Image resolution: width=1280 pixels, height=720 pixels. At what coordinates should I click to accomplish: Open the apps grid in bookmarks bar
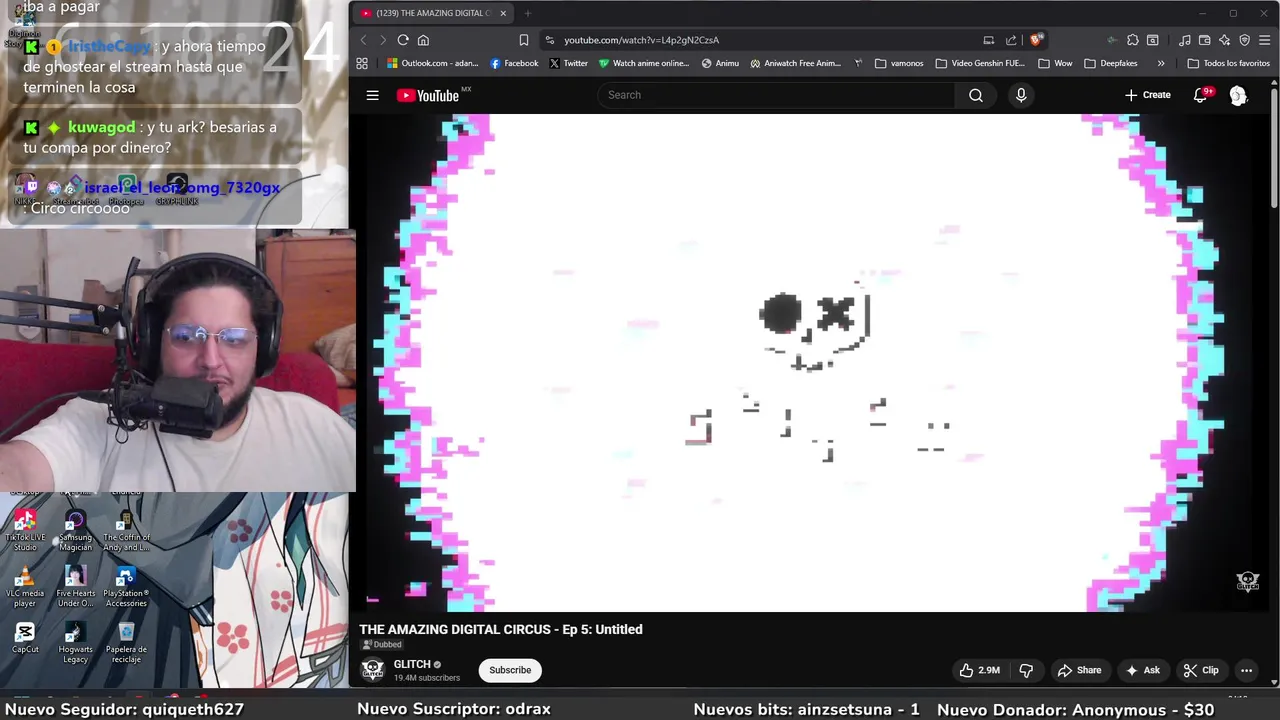362,63
